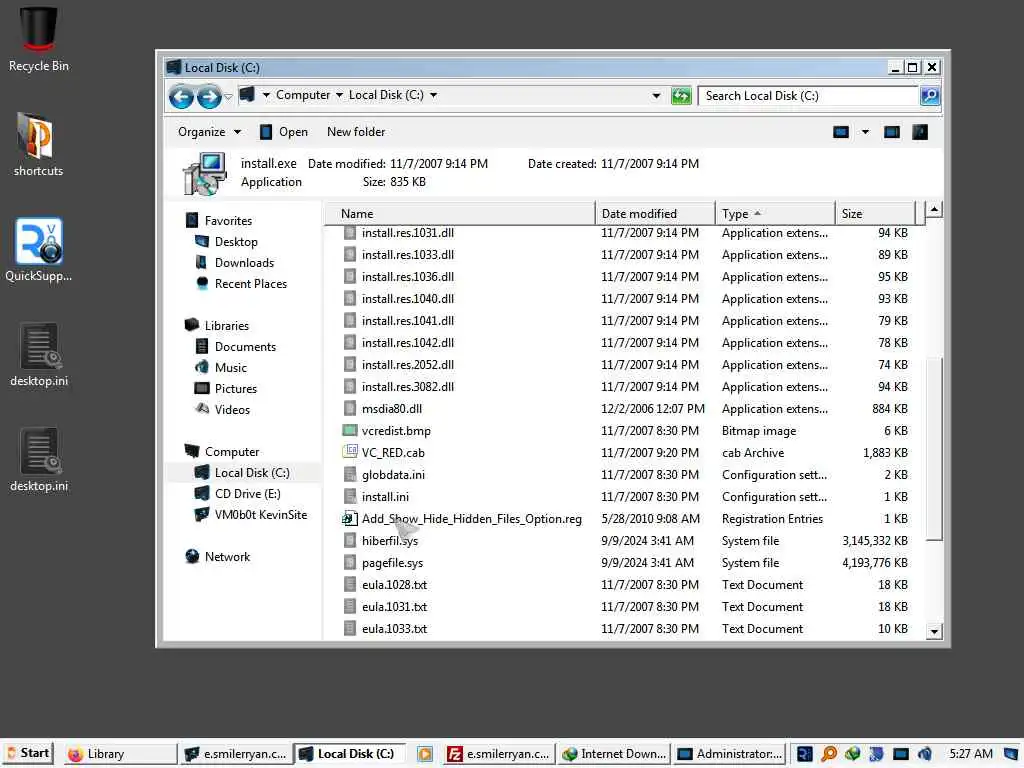Screen dimensions: 1024x768
Task: Select the file msdia80.dll
Action: pyautogui.click(x=391, y=409)
